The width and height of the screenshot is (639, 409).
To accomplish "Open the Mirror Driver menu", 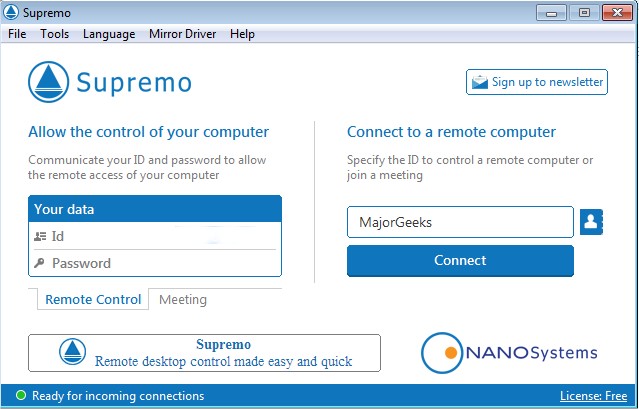I will [x=182, y=34].
